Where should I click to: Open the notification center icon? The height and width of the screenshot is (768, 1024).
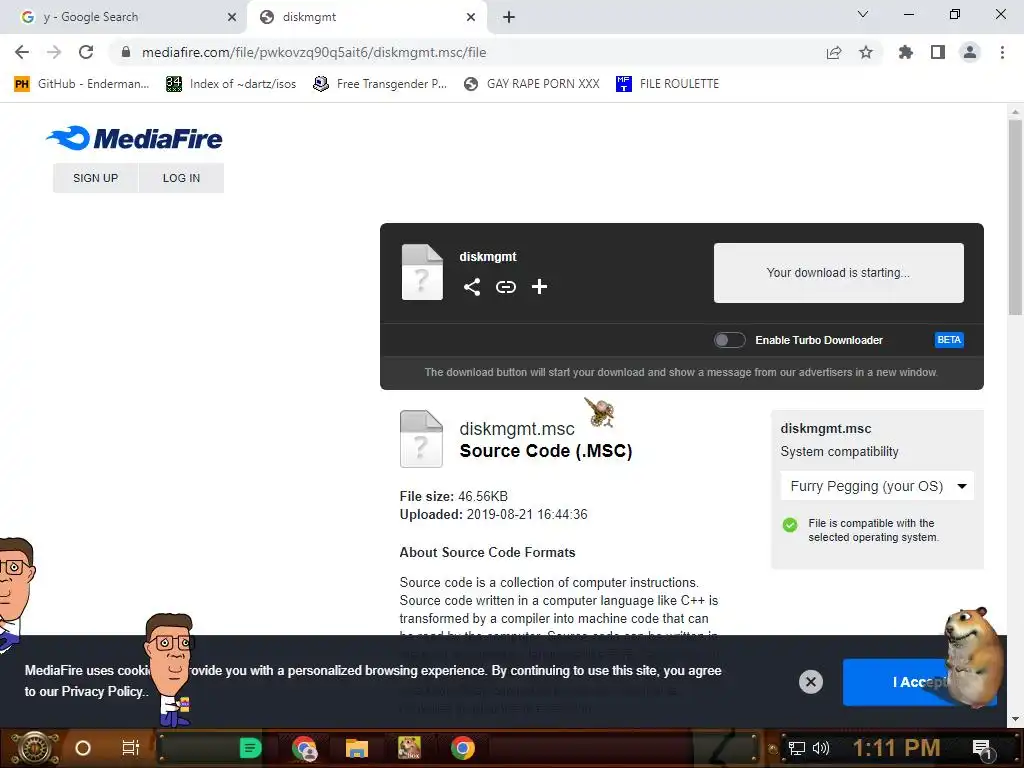point(982,749)
